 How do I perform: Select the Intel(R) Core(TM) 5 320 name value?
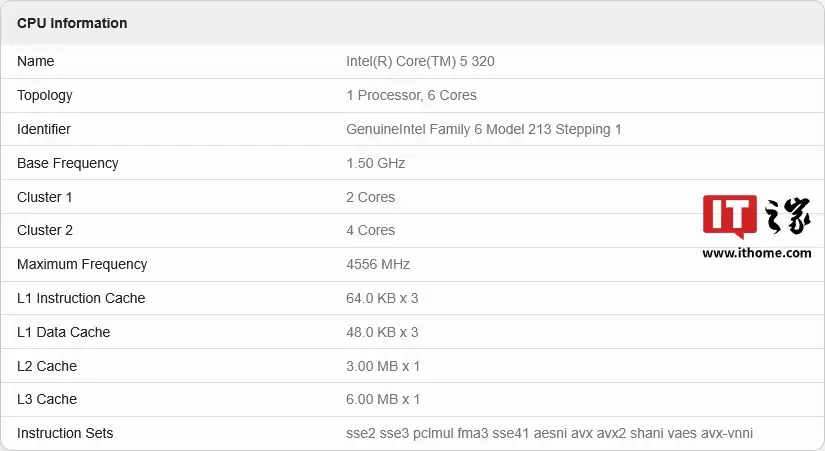pos(420,61)
